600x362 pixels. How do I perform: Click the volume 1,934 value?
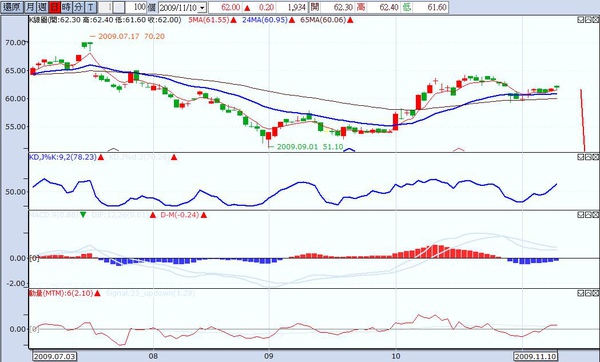click(x=297, y=7)
